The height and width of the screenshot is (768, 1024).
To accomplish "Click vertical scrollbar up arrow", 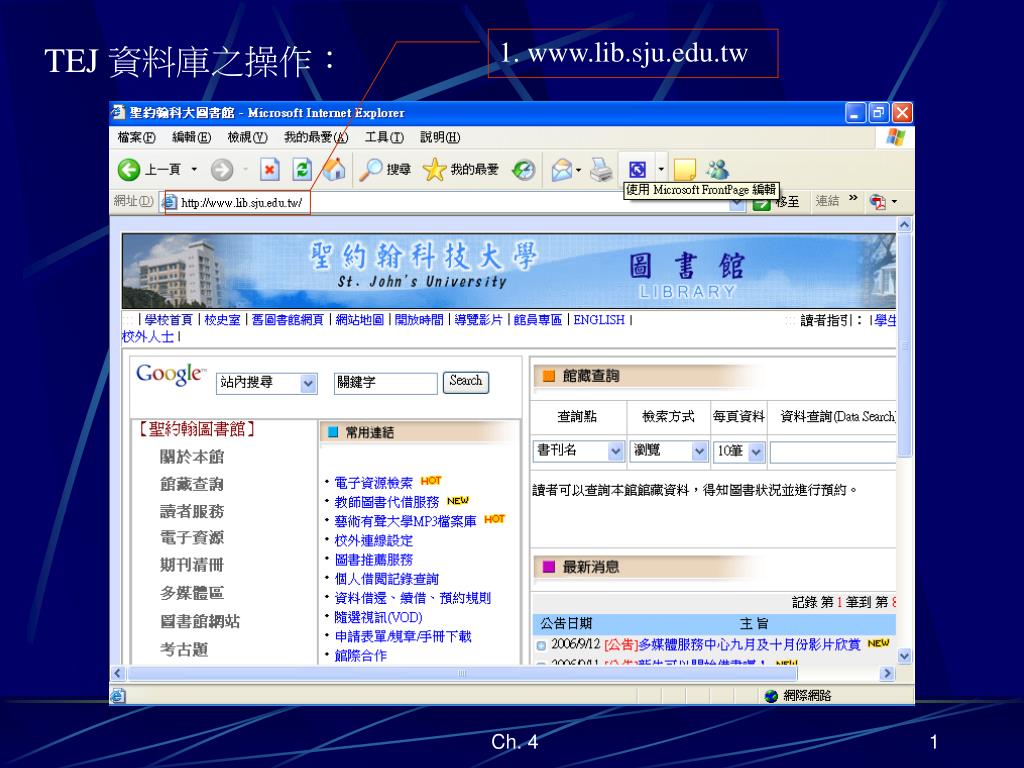I will [904, 225].
